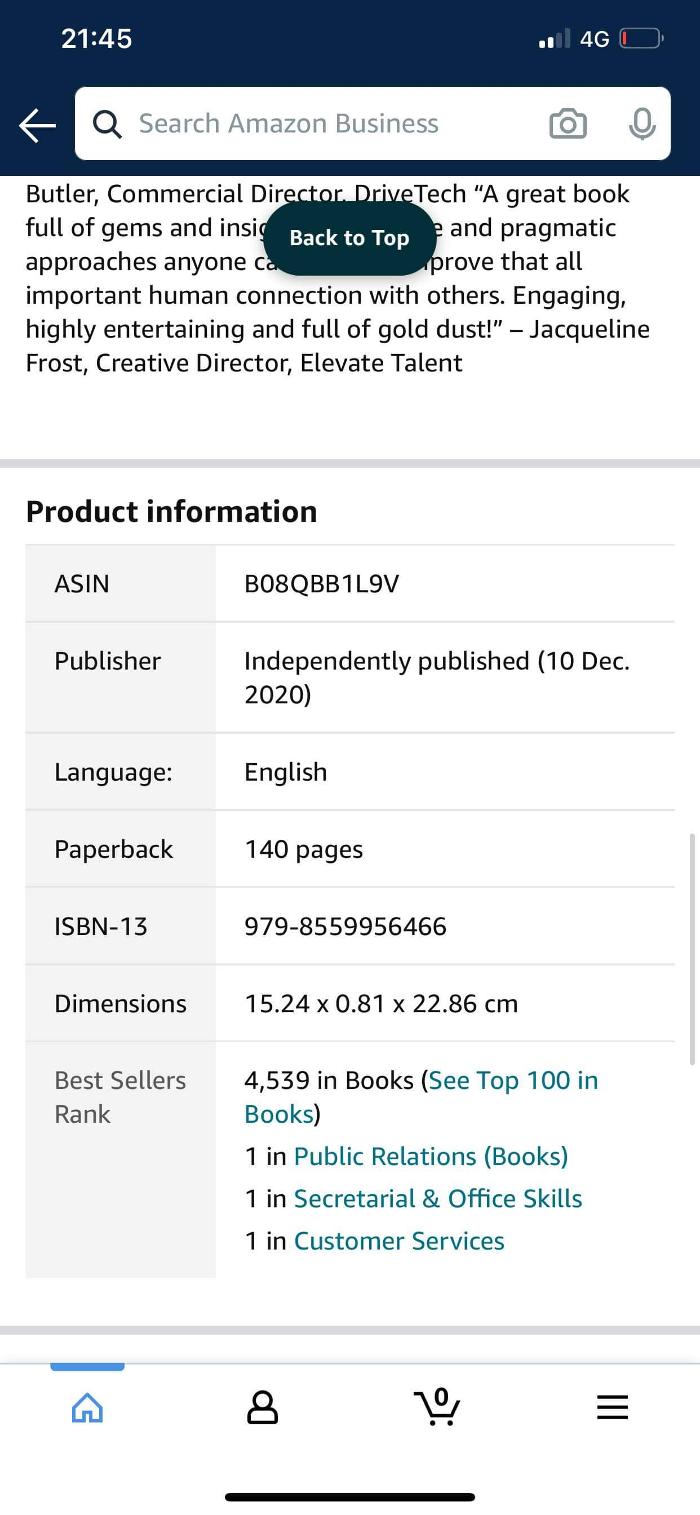Open the shopping cart icon
Image resolution: width=700 pixels, height=1515 pixels.
coord(437,1407)
